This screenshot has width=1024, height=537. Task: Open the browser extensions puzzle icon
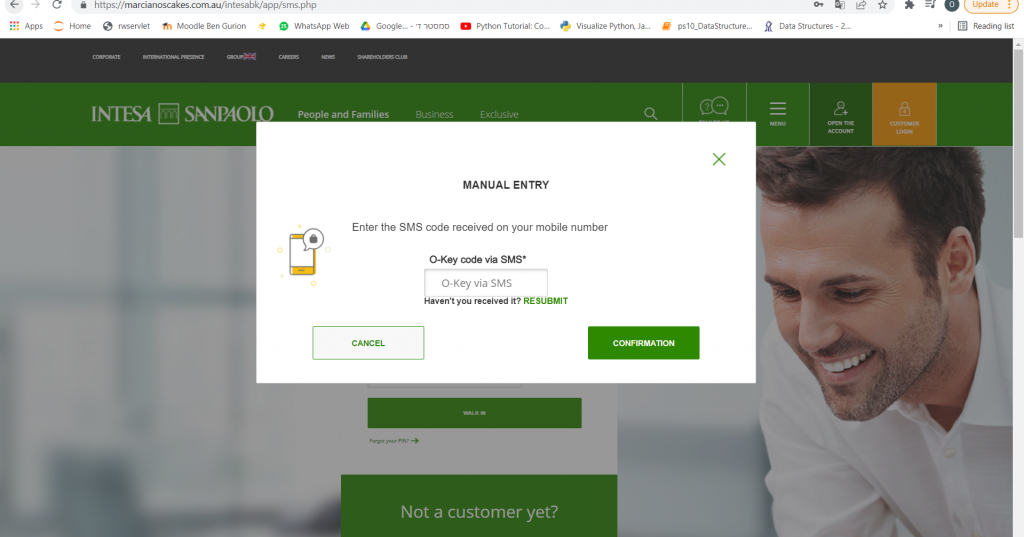pos(909,5)
